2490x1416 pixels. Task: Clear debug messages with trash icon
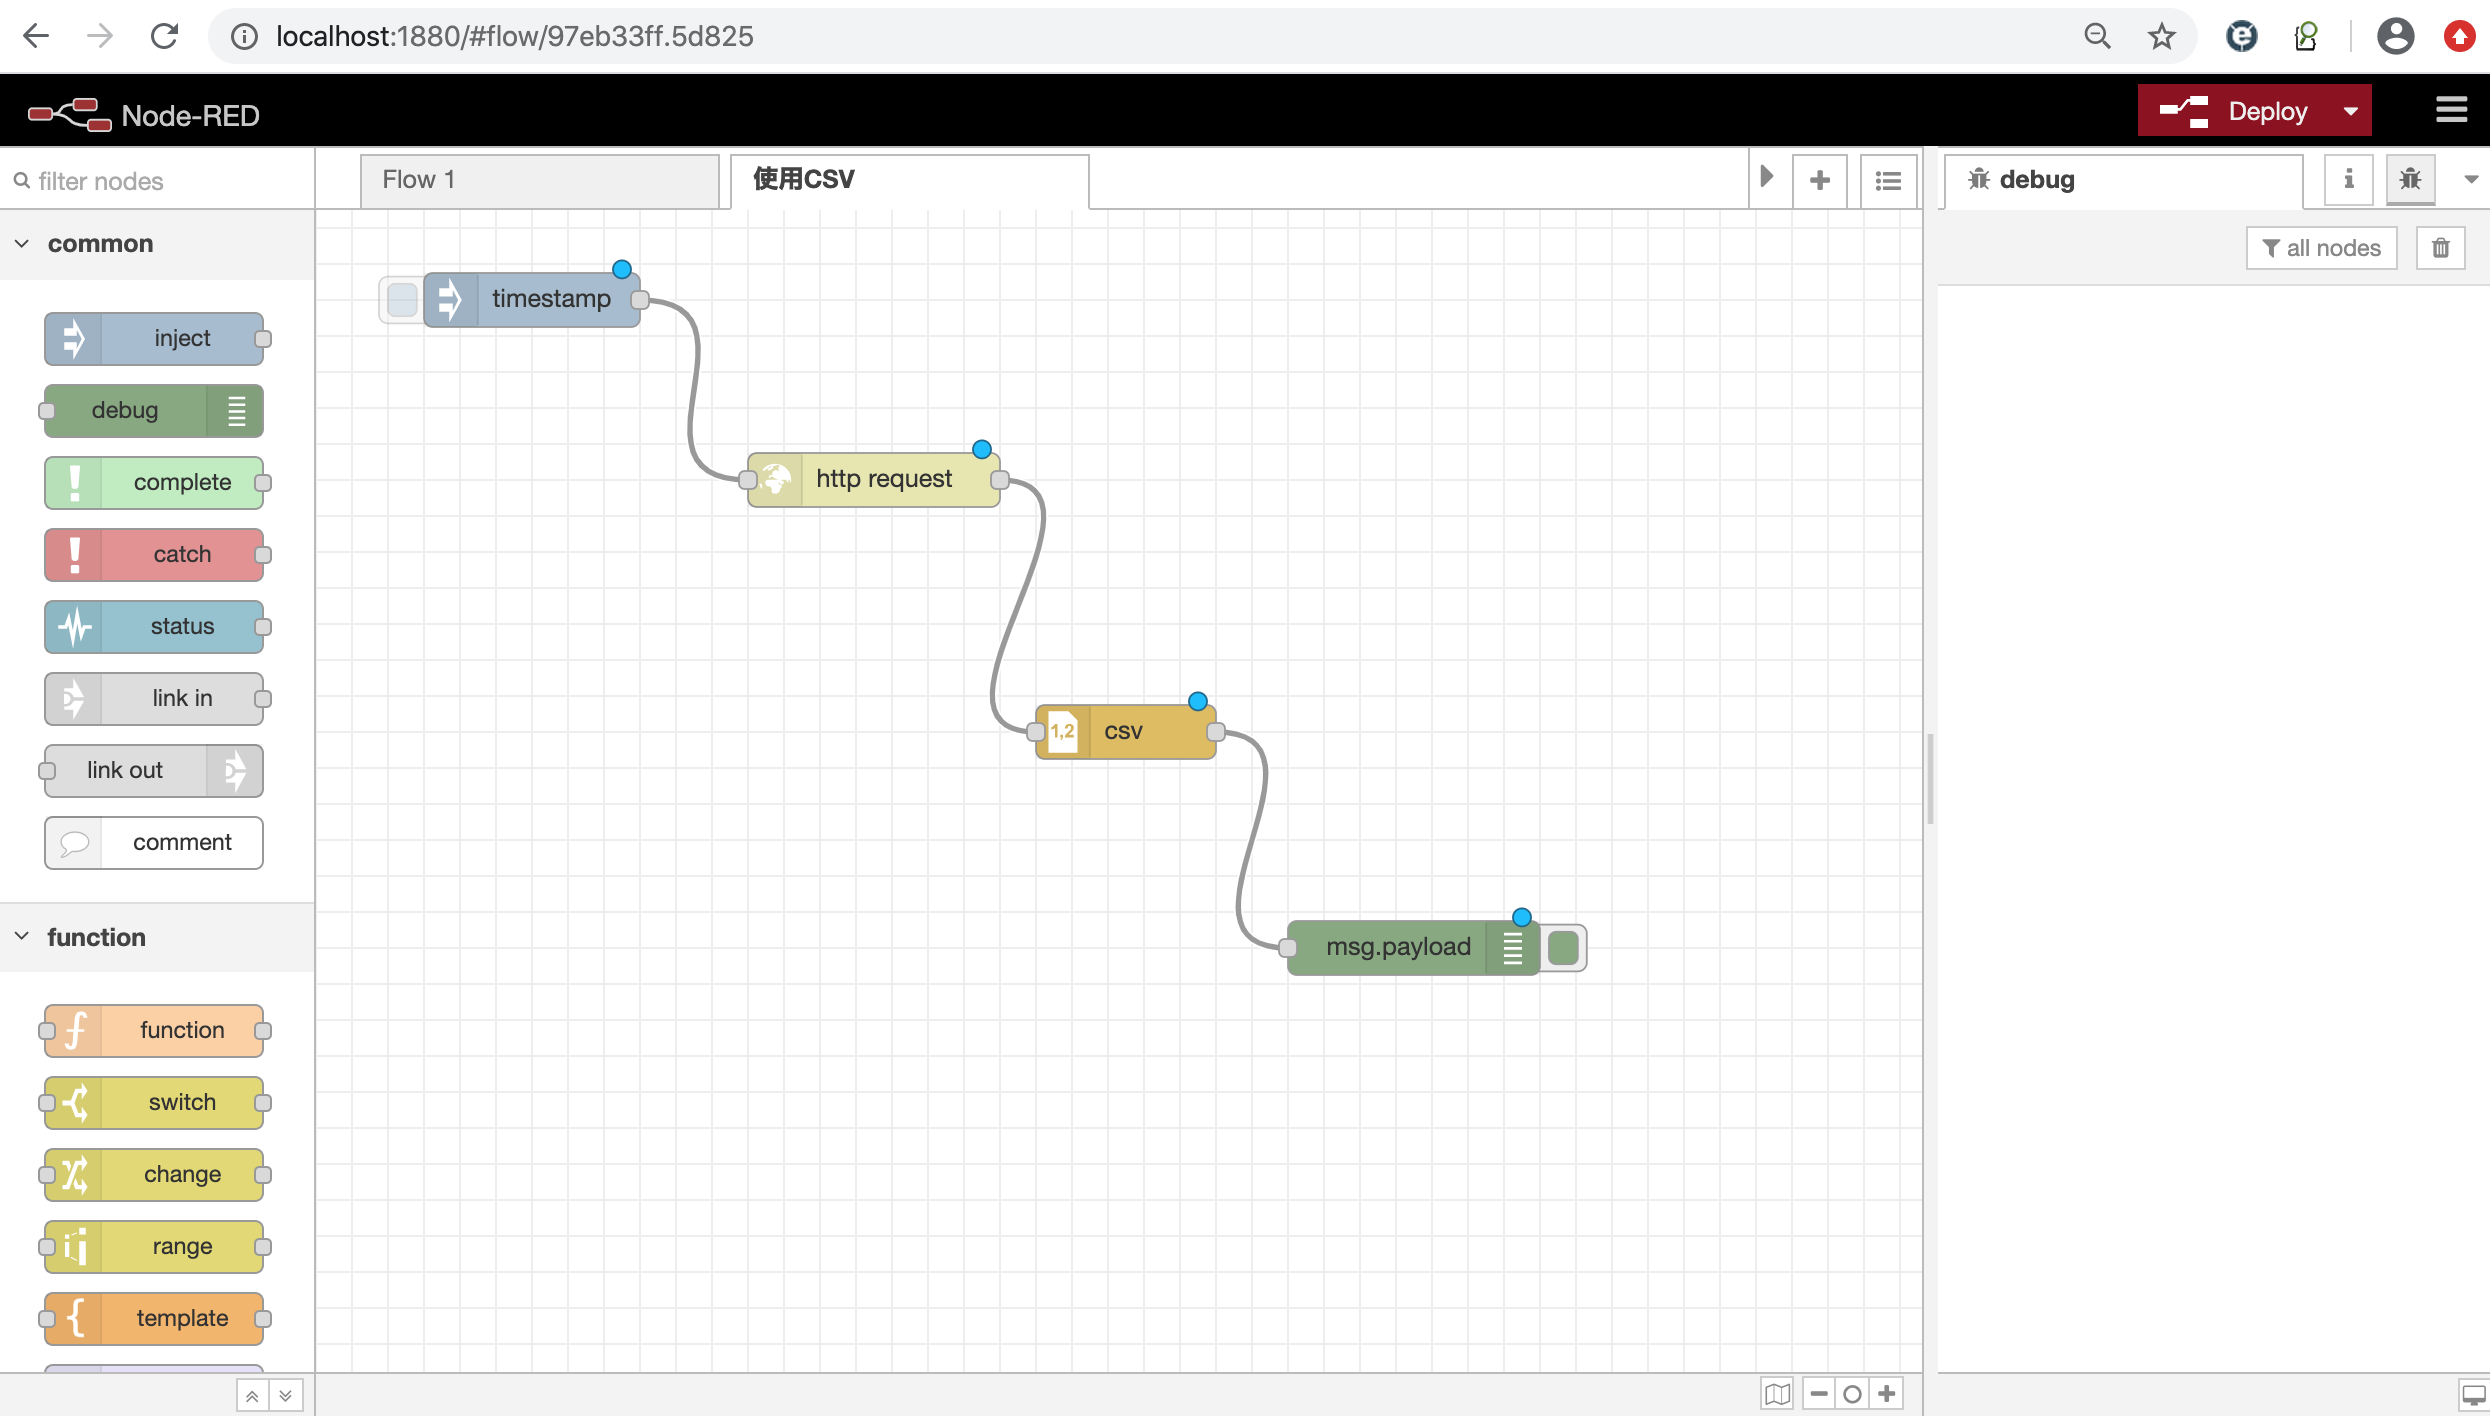(2440, 248)
